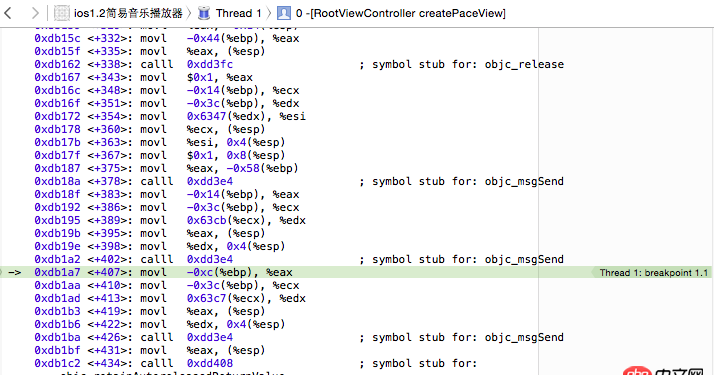Select the 0xdb18f <+383> movl line
This screenshot has width=714, height=375.
(x=167, y=194)
